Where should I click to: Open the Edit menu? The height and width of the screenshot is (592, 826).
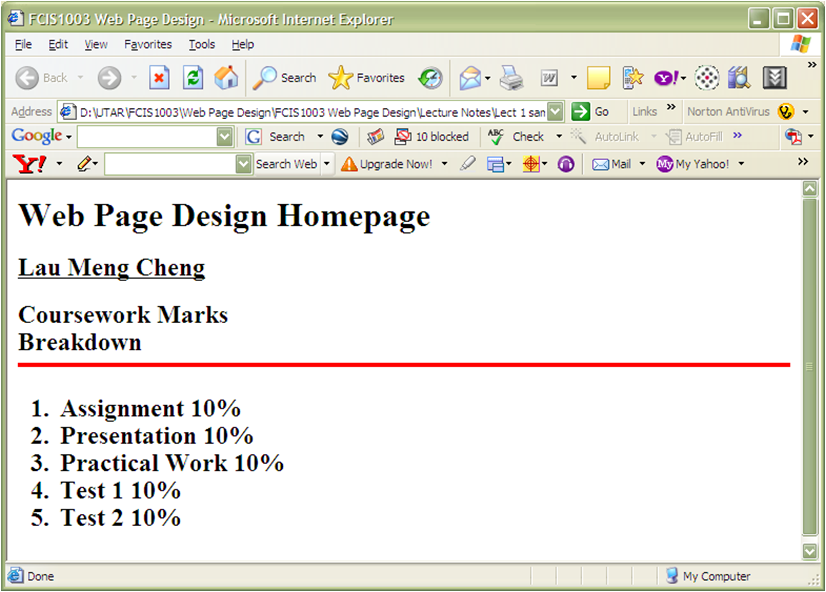point(58,44)
